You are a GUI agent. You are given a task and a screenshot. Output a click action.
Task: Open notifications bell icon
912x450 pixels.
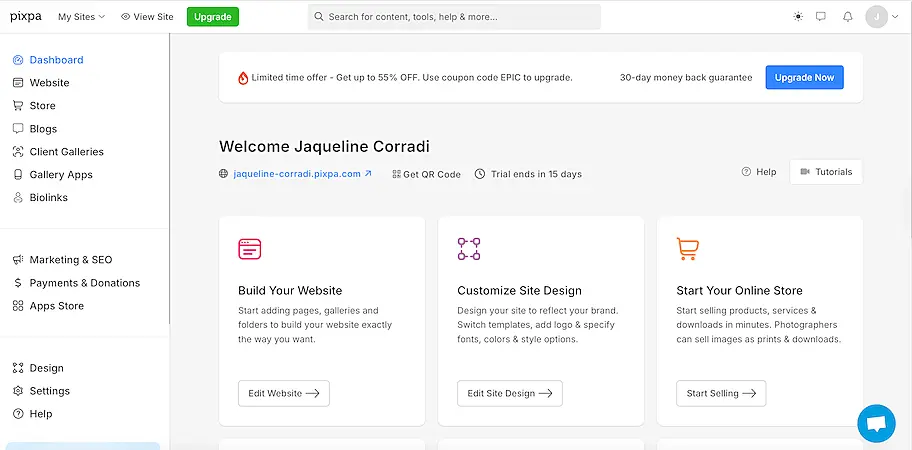pyautogui.click(x=848, y=17)
